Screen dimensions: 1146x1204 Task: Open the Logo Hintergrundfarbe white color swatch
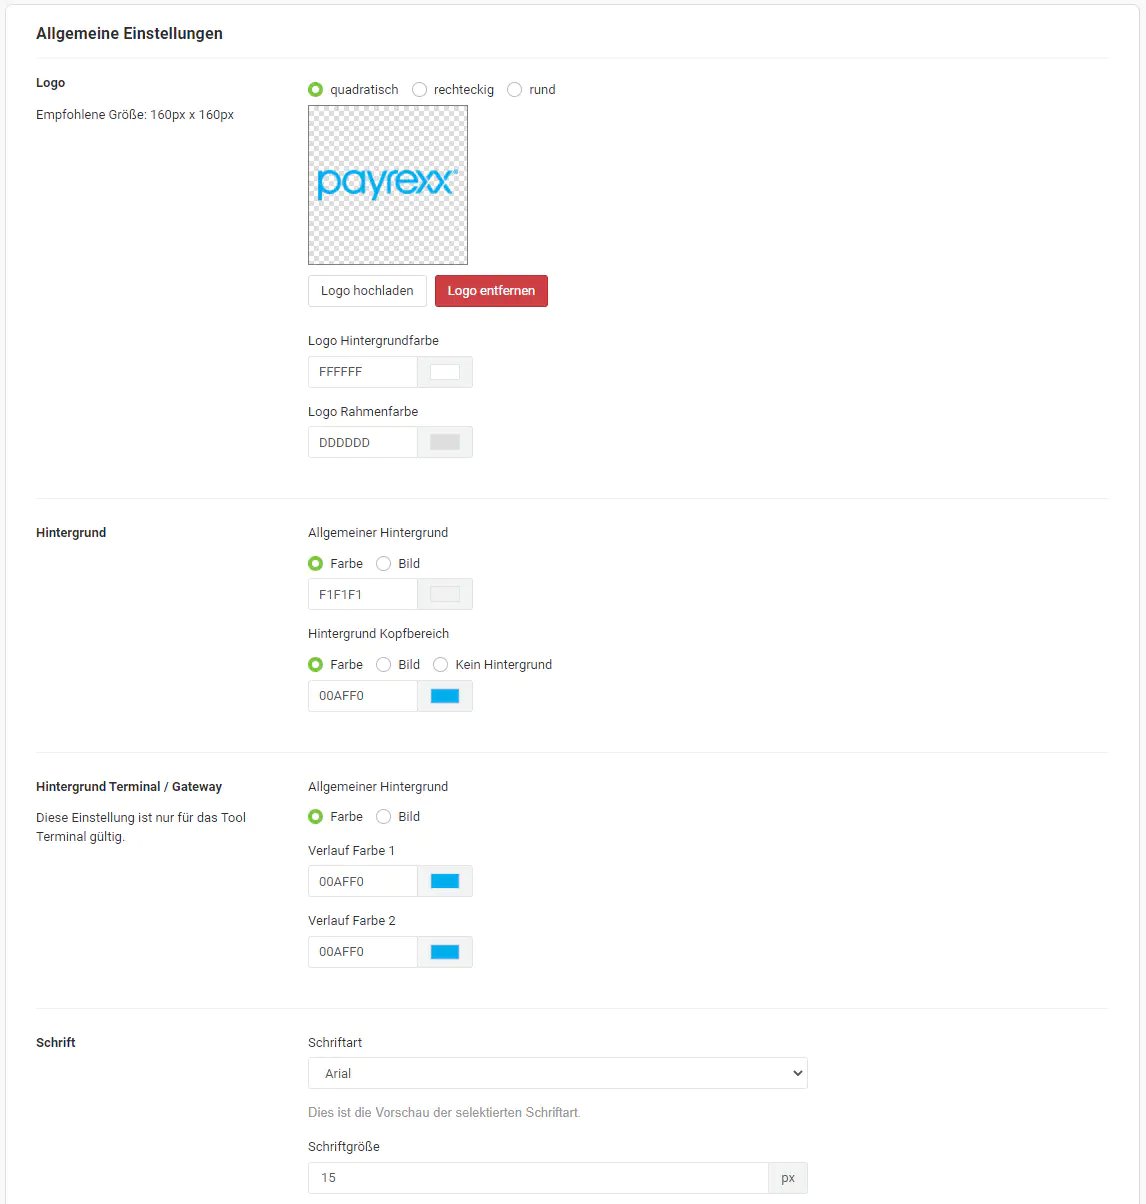pyautogui.click(x=445, y=372)
